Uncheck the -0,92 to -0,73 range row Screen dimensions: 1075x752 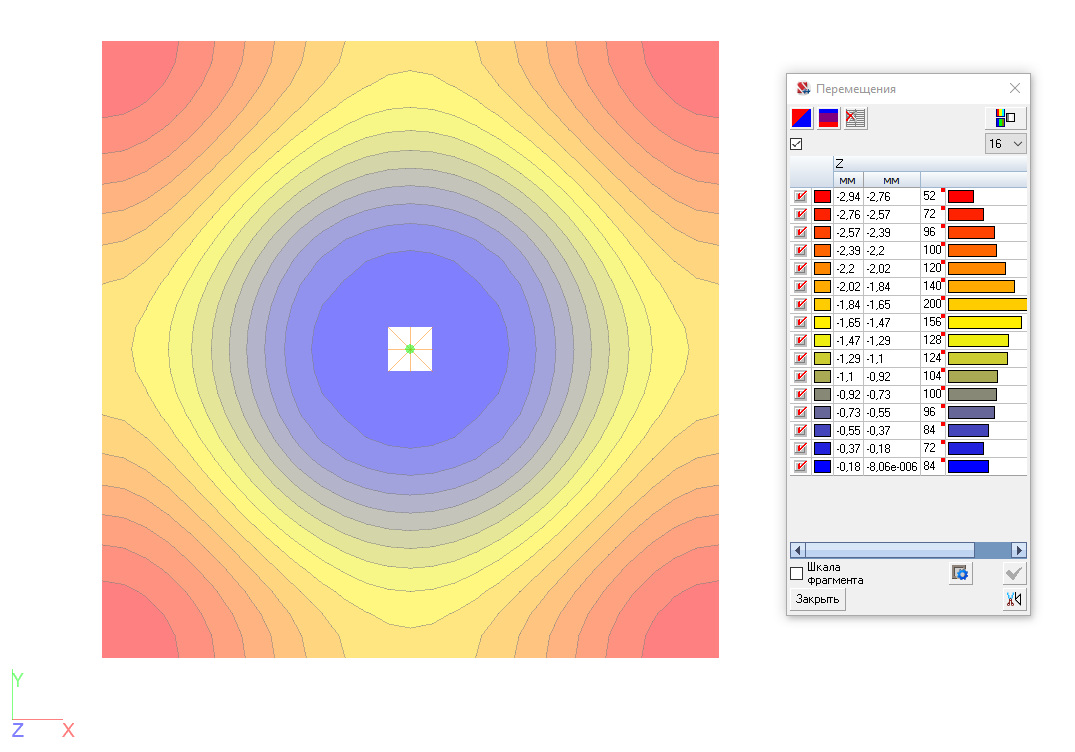coord(800,394)
